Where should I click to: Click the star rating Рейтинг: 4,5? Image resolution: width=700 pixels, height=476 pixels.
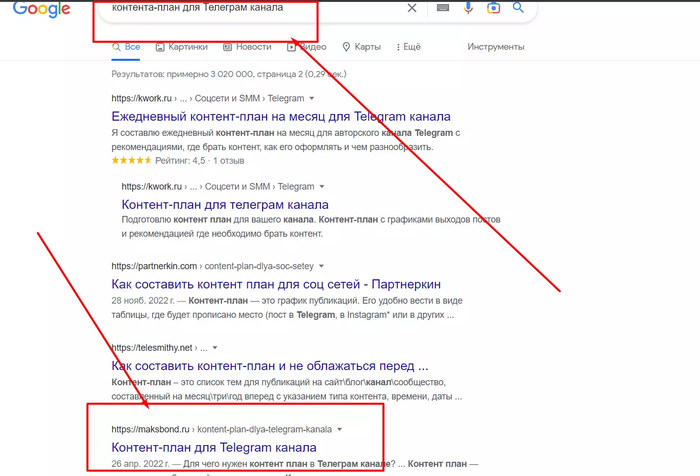point(178,161)
